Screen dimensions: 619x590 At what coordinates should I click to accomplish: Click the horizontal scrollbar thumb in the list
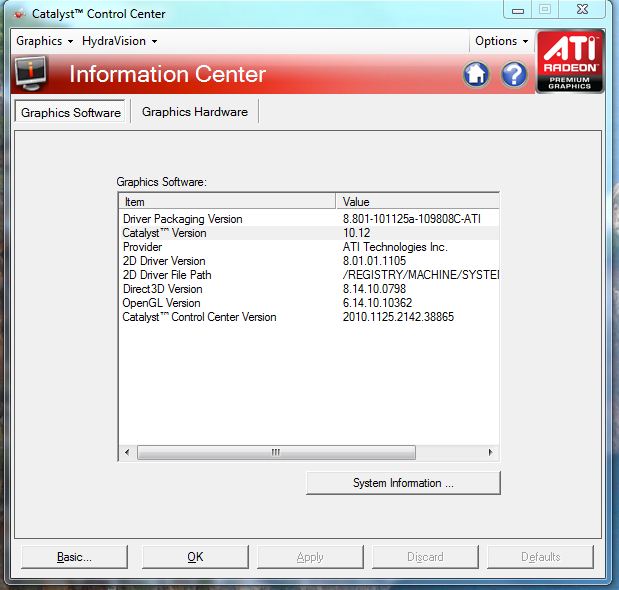(x=276, y=452)
